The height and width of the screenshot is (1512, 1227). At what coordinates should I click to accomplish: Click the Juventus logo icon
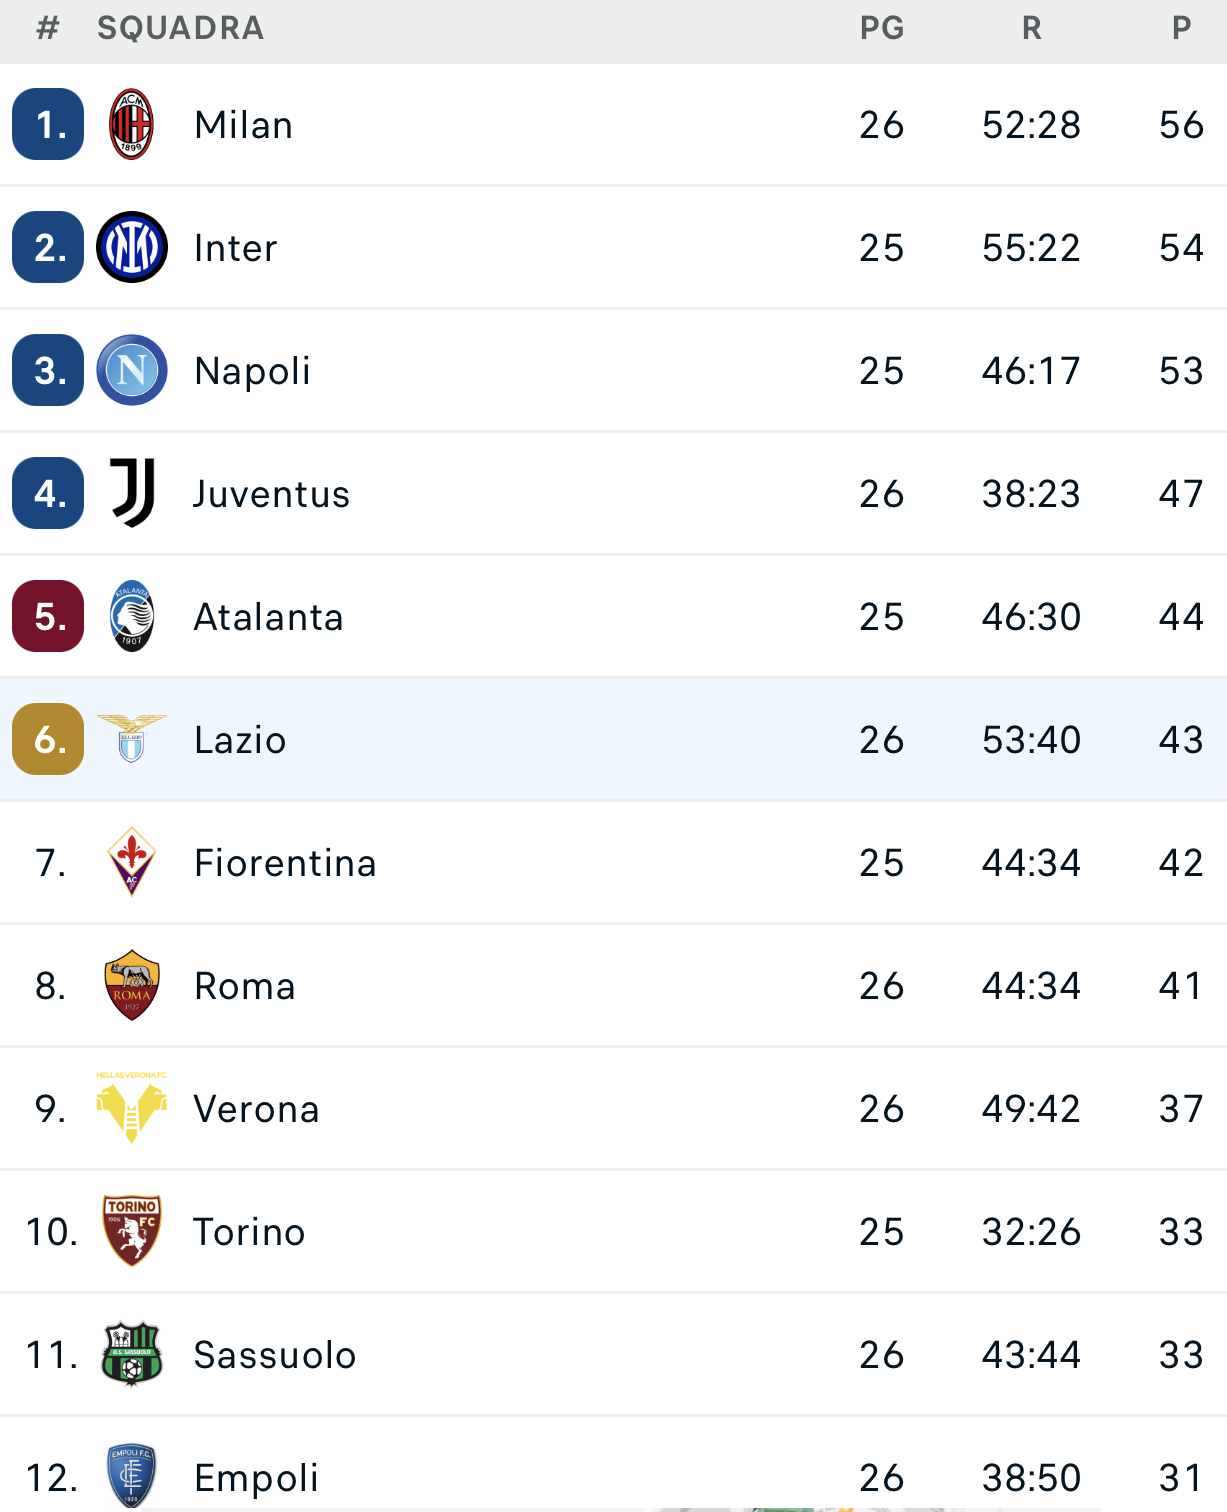(x=131, y=493)
